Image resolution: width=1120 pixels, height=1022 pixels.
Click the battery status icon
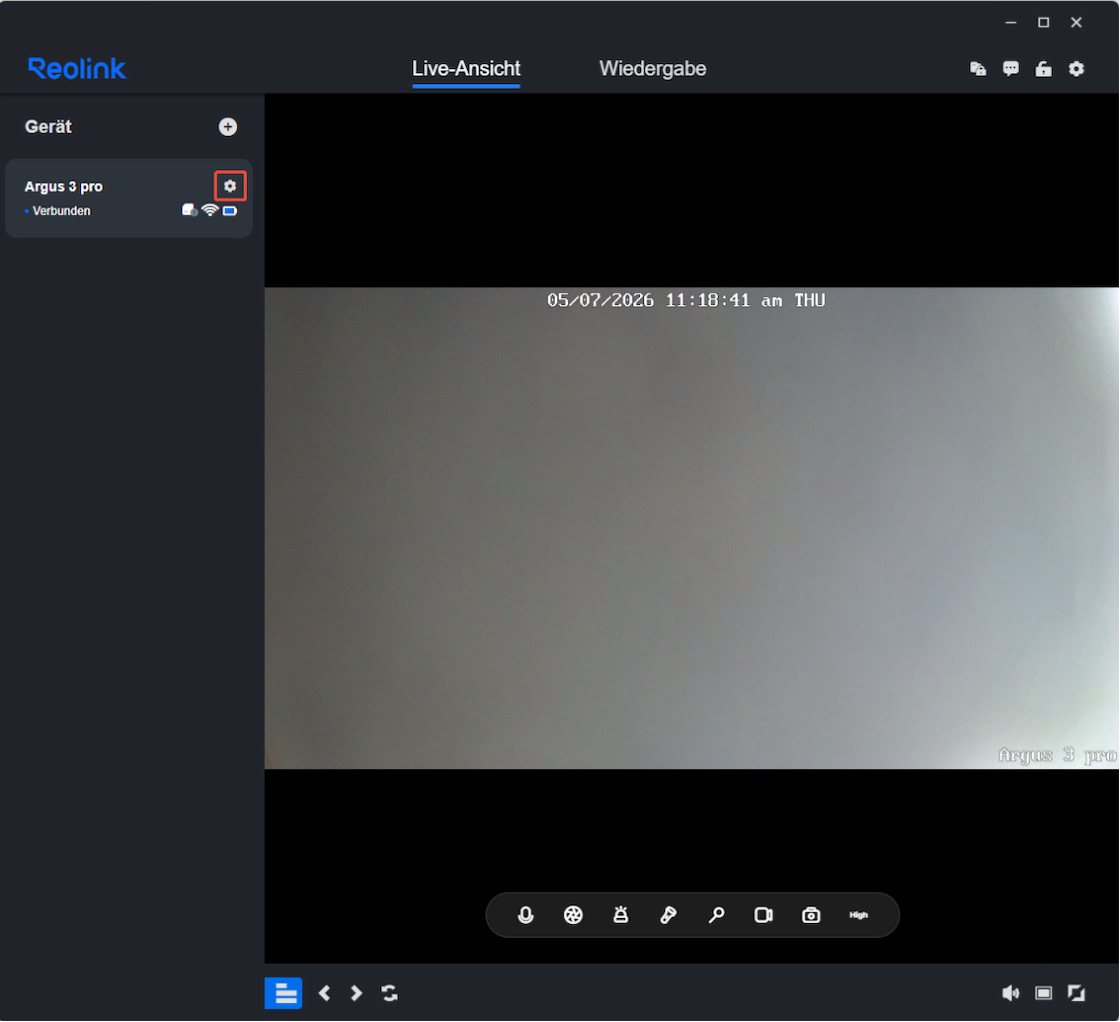pos(229,211)
